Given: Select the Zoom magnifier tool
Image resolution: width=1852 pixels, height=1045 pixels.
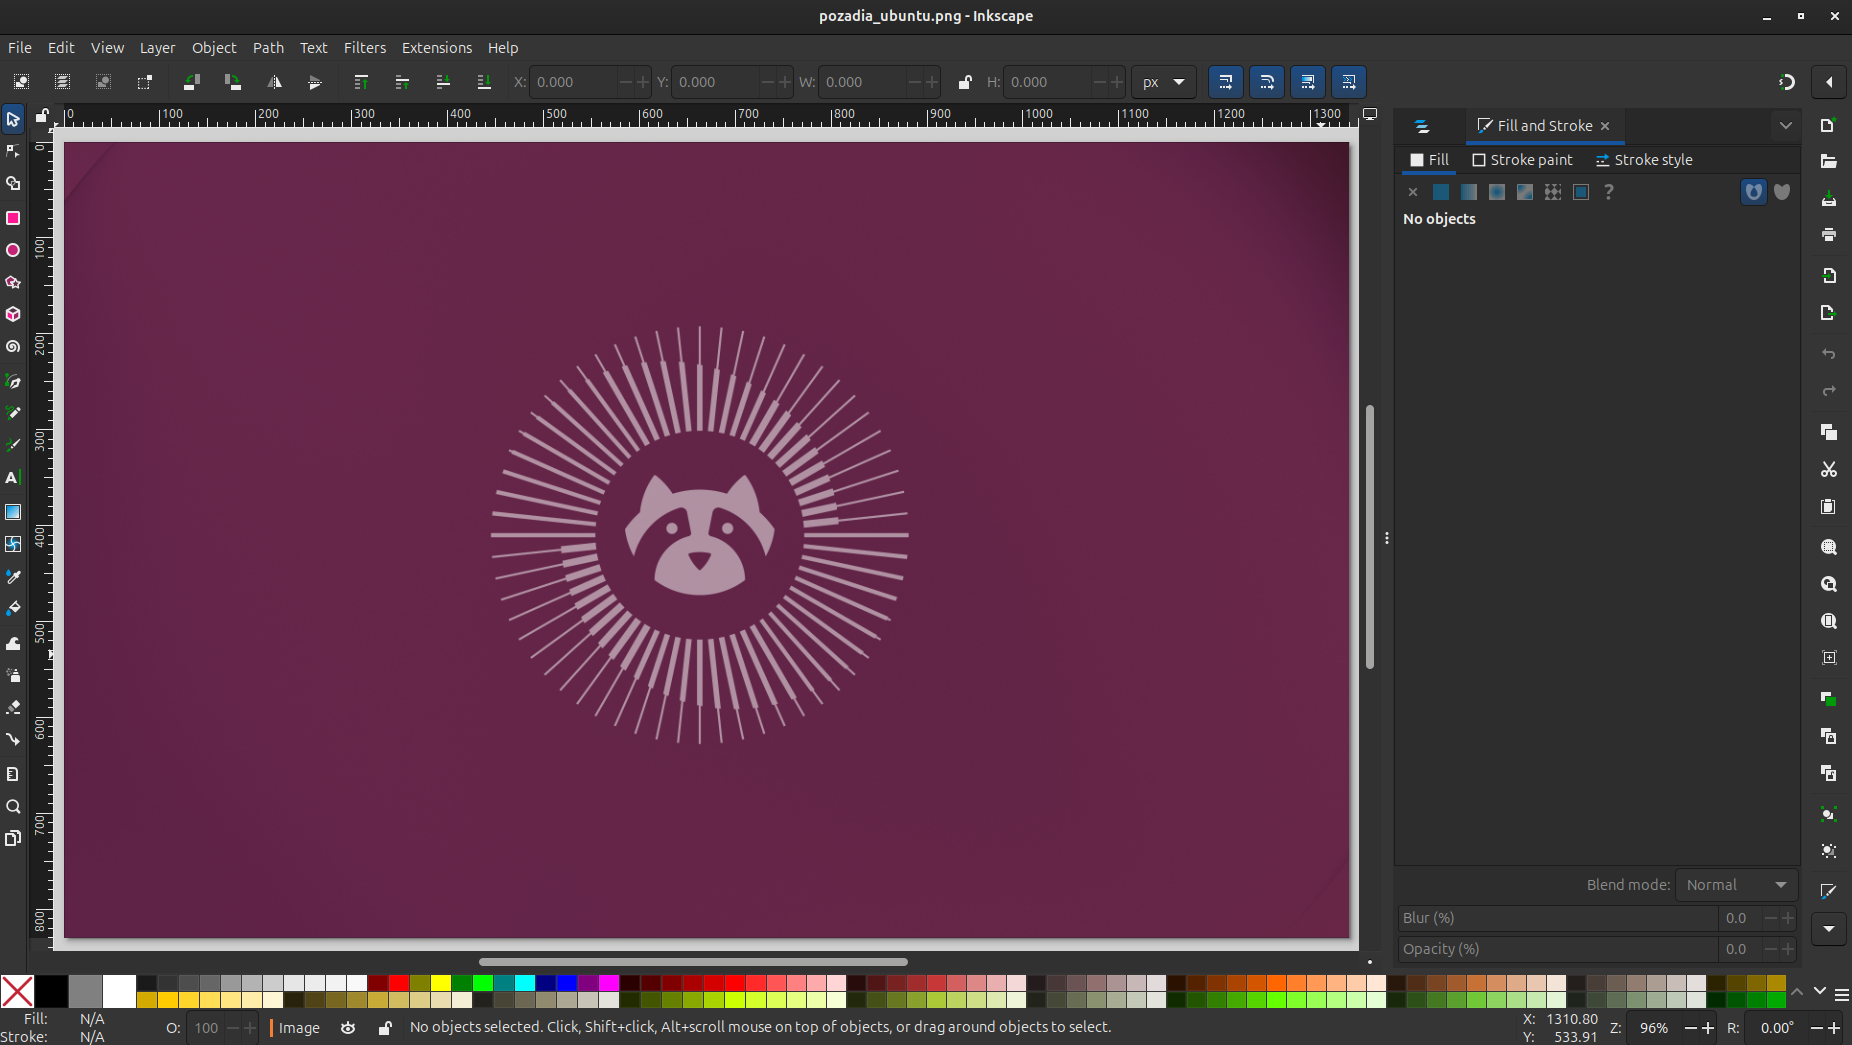Looking at the screenshot, I should click(13, 806).
